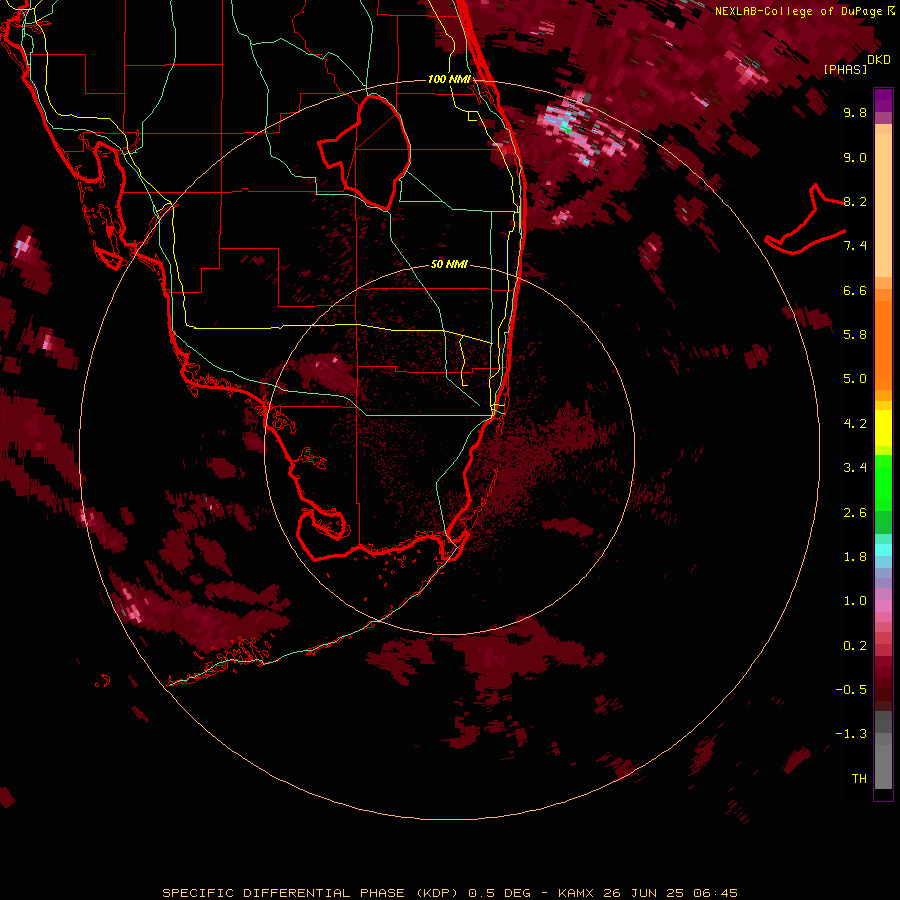Click the DKD [PHAS] legend header

(856, 64)
